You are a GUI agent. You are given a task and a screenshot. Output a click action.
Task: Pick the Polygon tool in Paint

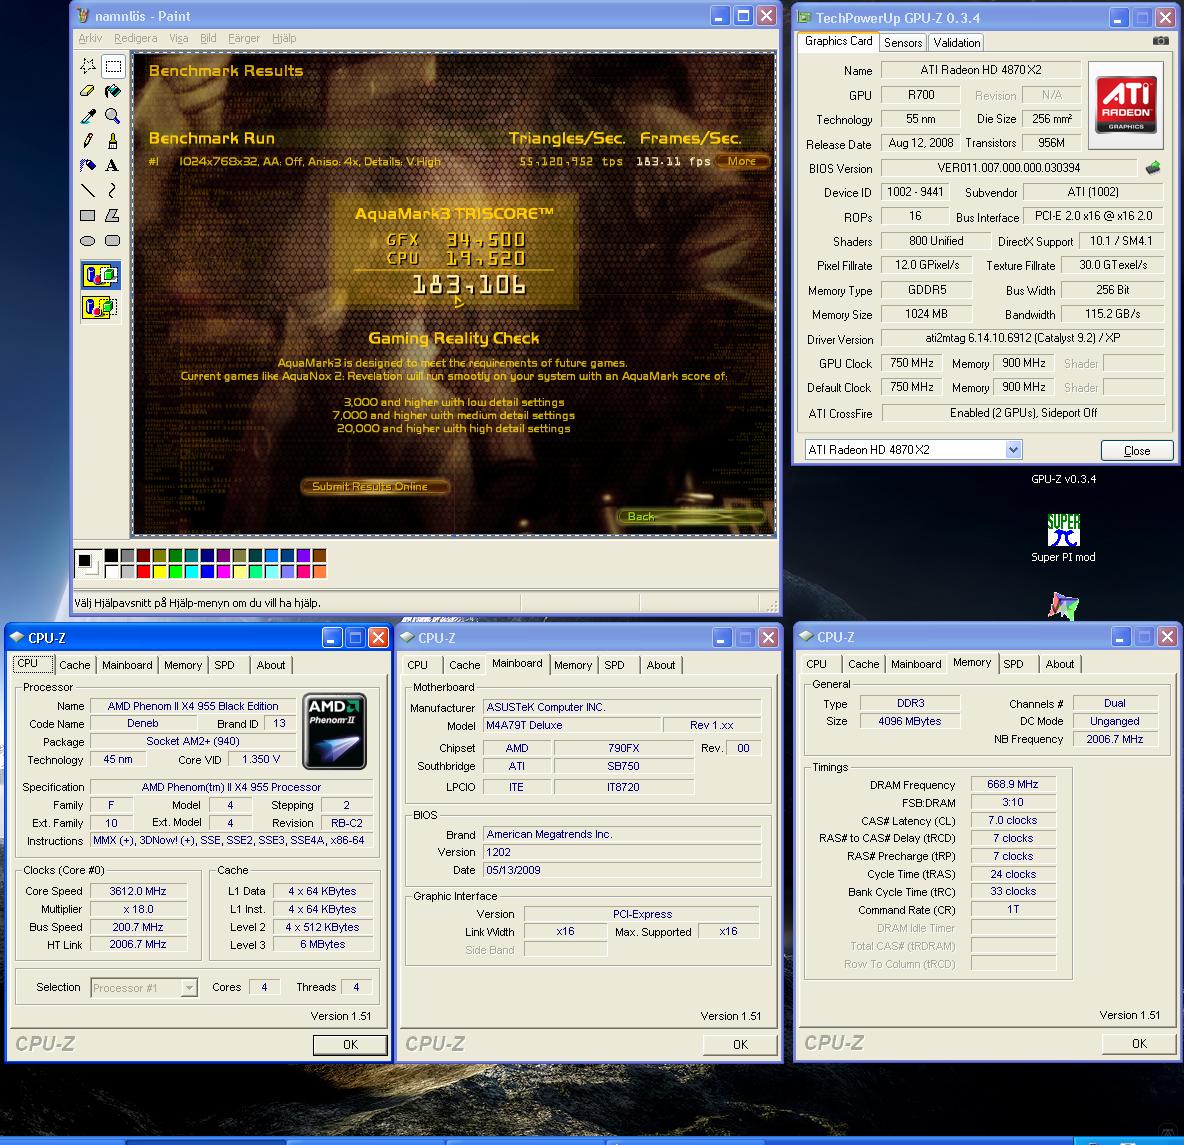point(113,215)
